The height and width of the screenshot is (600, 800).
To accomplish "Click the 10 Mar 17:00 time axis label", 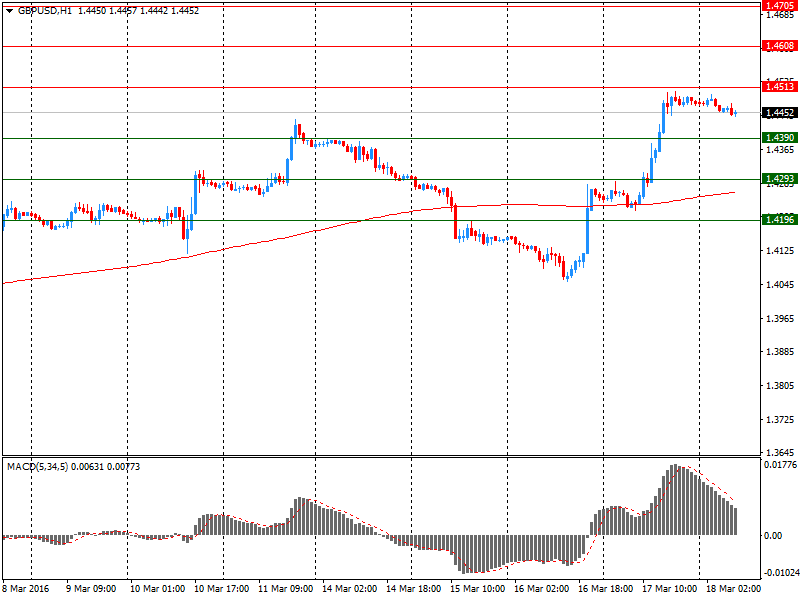I will [x=221, y=588].
